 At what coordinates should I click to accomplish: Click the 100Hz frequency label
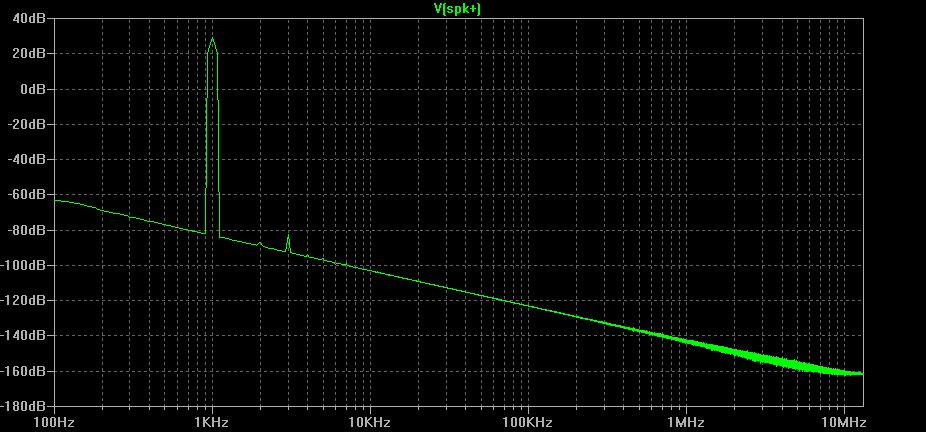pos(54,423)
